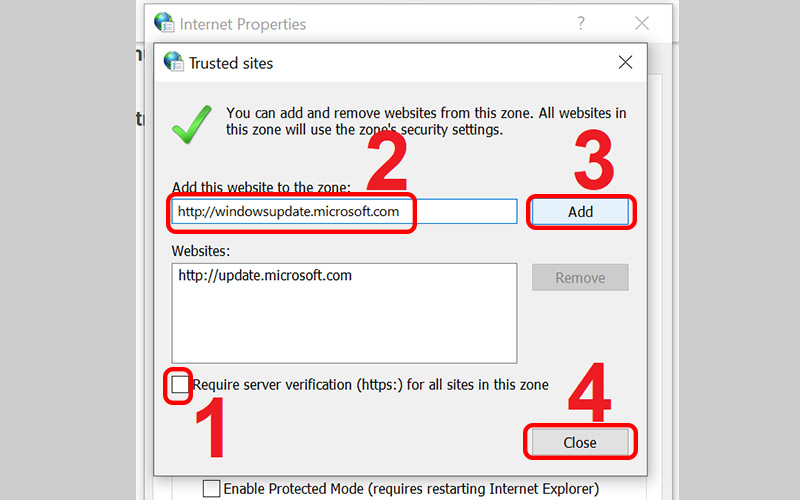Click the help question mark in Internet Properties
The width and height of the screenshot is (800, 500).
pos(581,23)
